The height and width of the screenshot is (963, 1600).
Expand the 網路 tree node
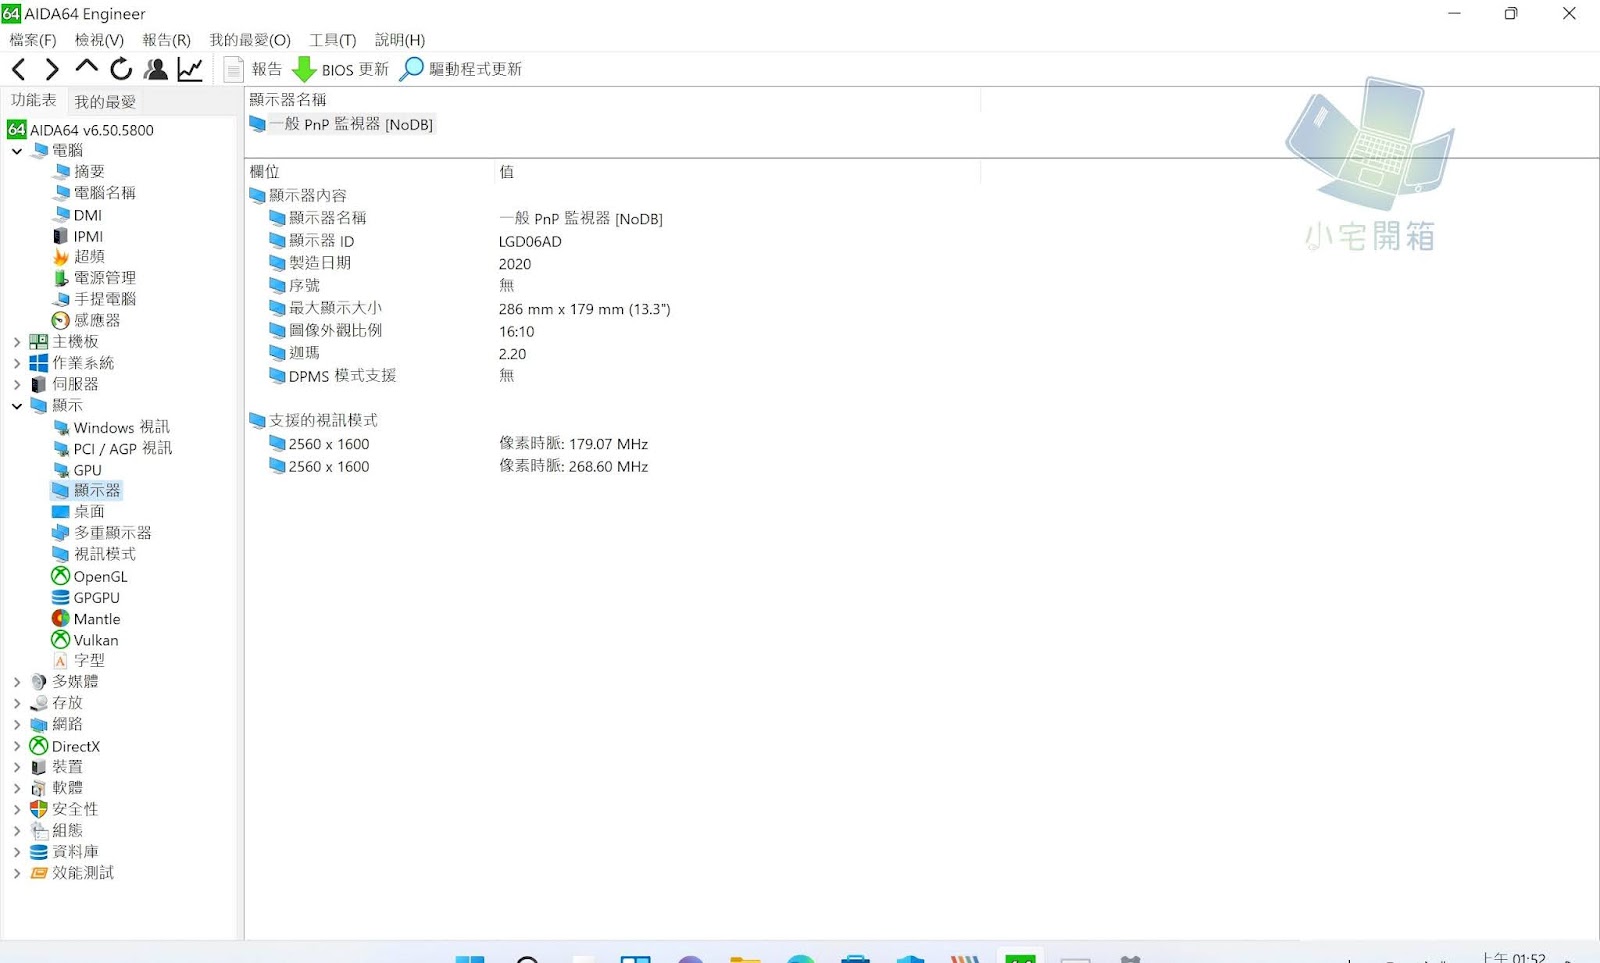tap(17, 725)
